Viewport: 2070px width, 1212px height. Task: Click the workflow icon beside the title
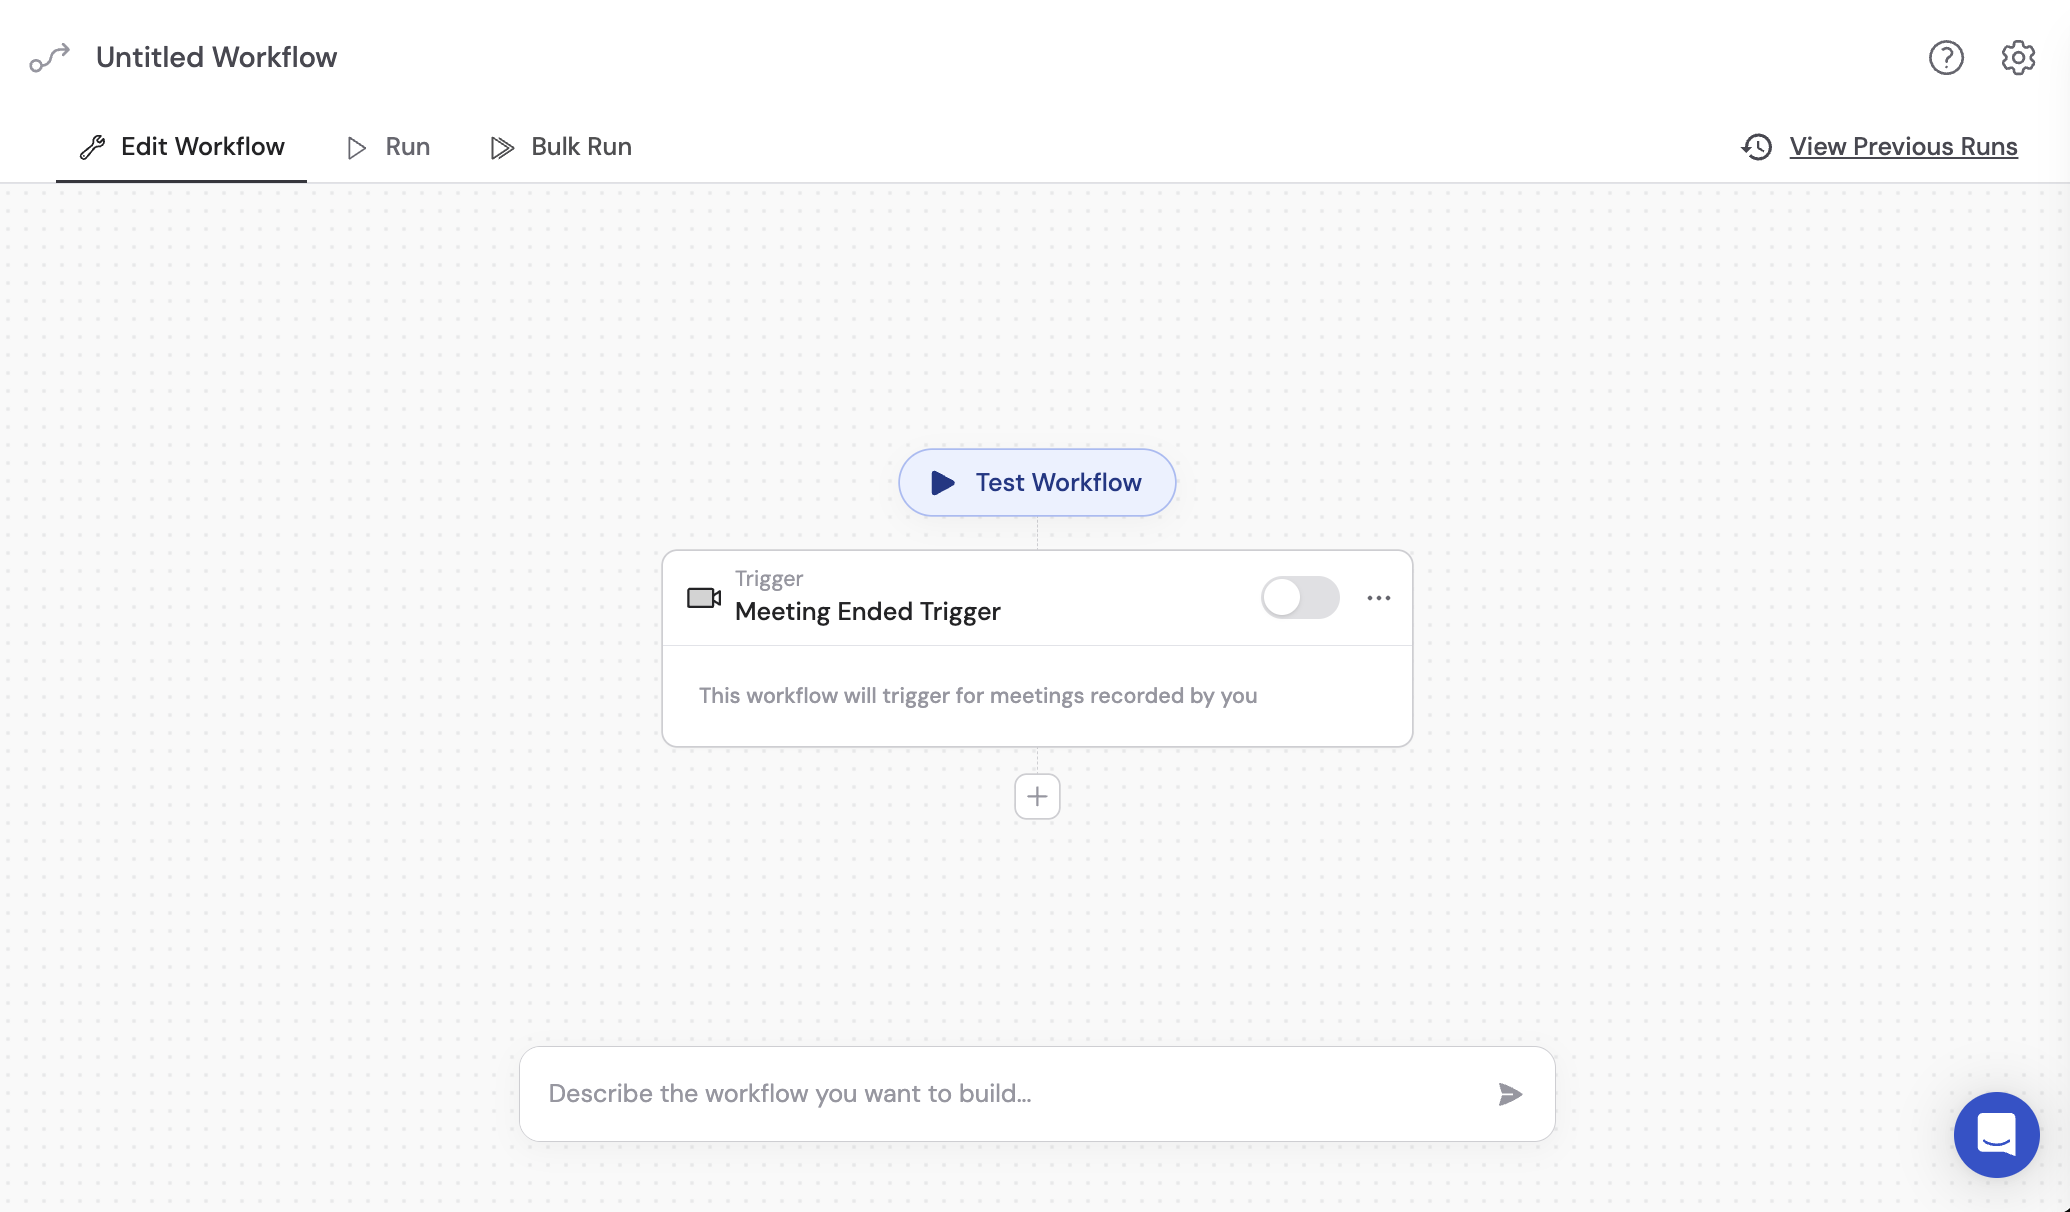click(x=50, y=57)
